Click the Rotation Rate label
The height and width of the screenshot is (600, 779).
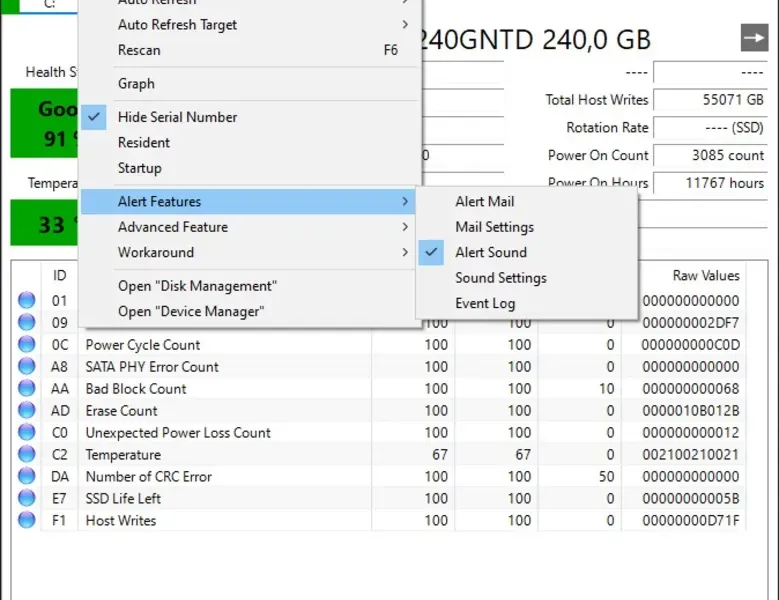(607, 128)
